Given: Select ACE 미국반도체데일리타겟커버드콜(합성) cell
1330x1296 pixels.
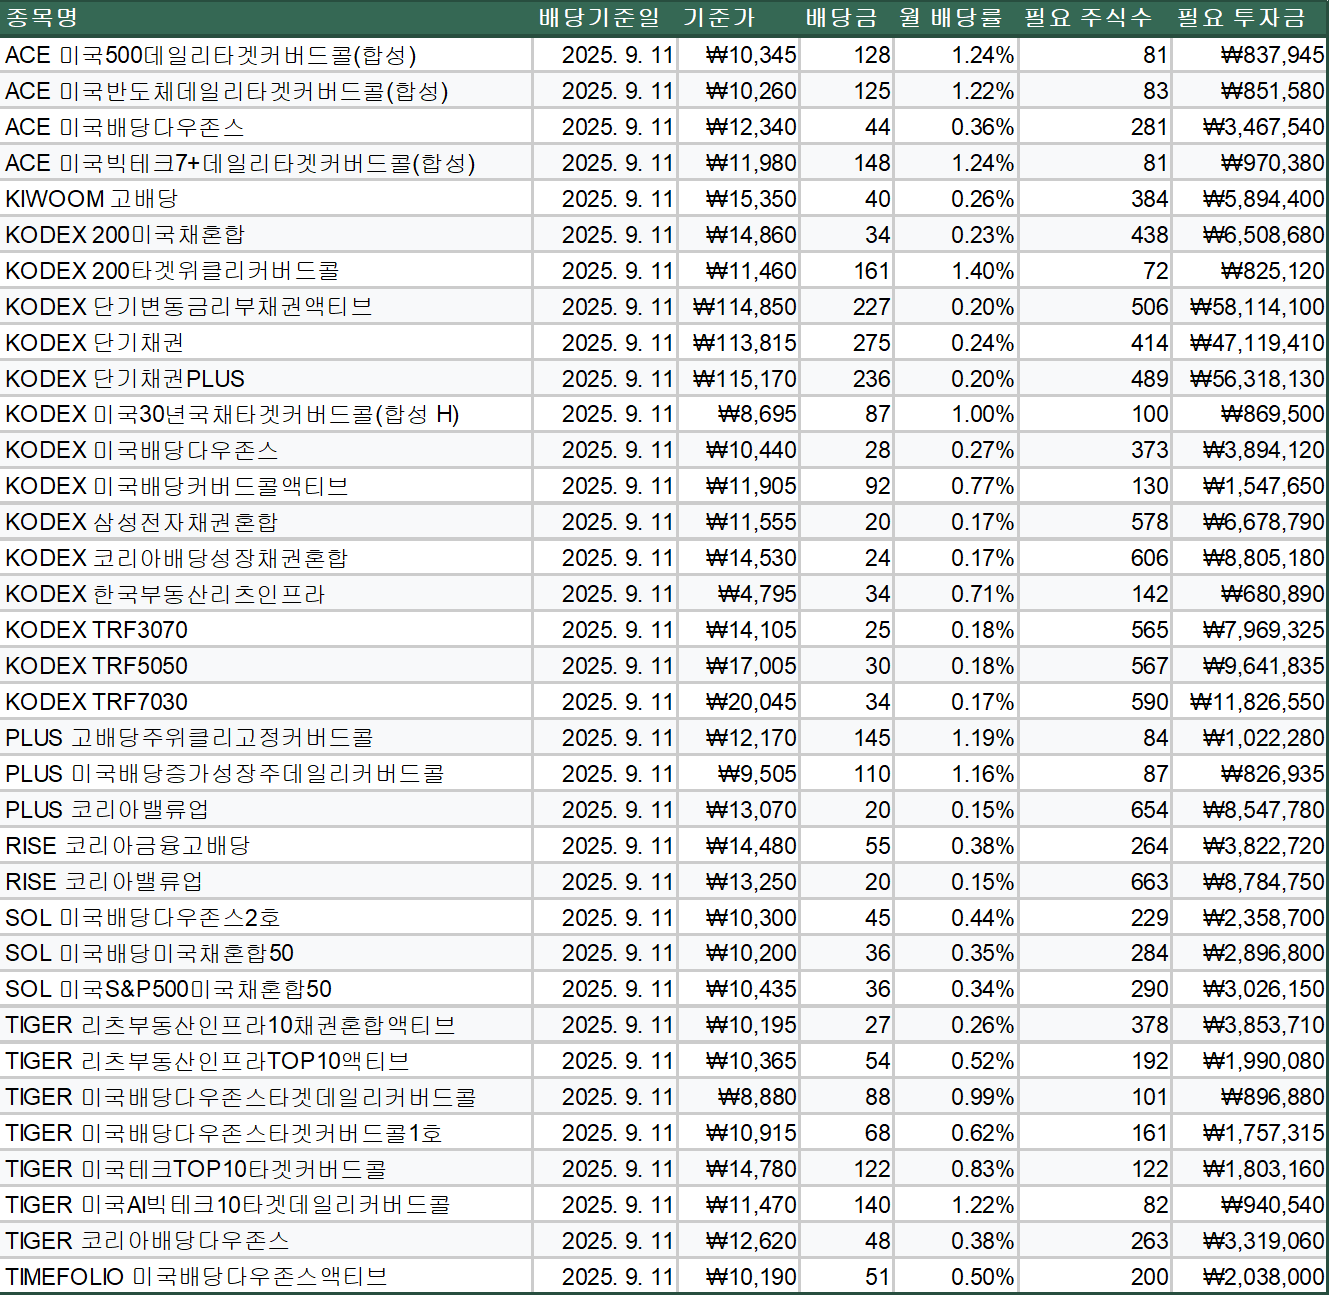Looking at the screenshot, I should tap(266, 91).
